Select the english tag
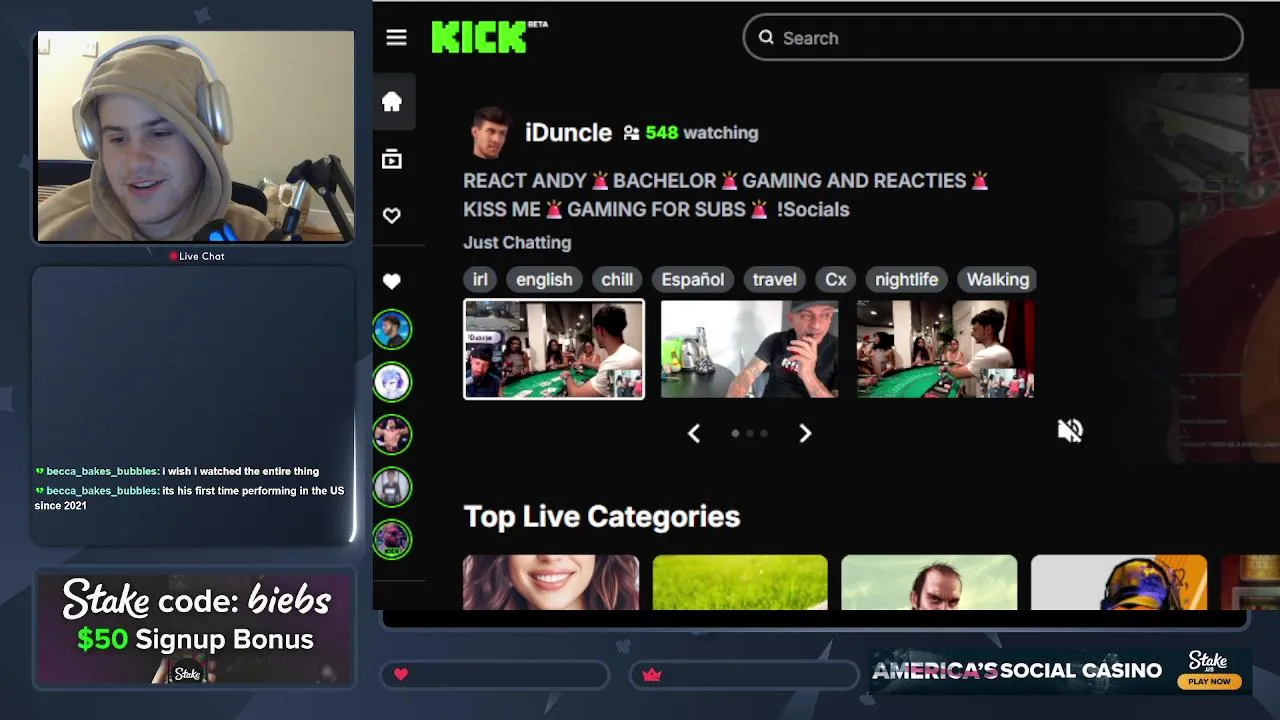The height and width of the screenshot is (720, 1280). pyautogui.click(x=544, y=279)
